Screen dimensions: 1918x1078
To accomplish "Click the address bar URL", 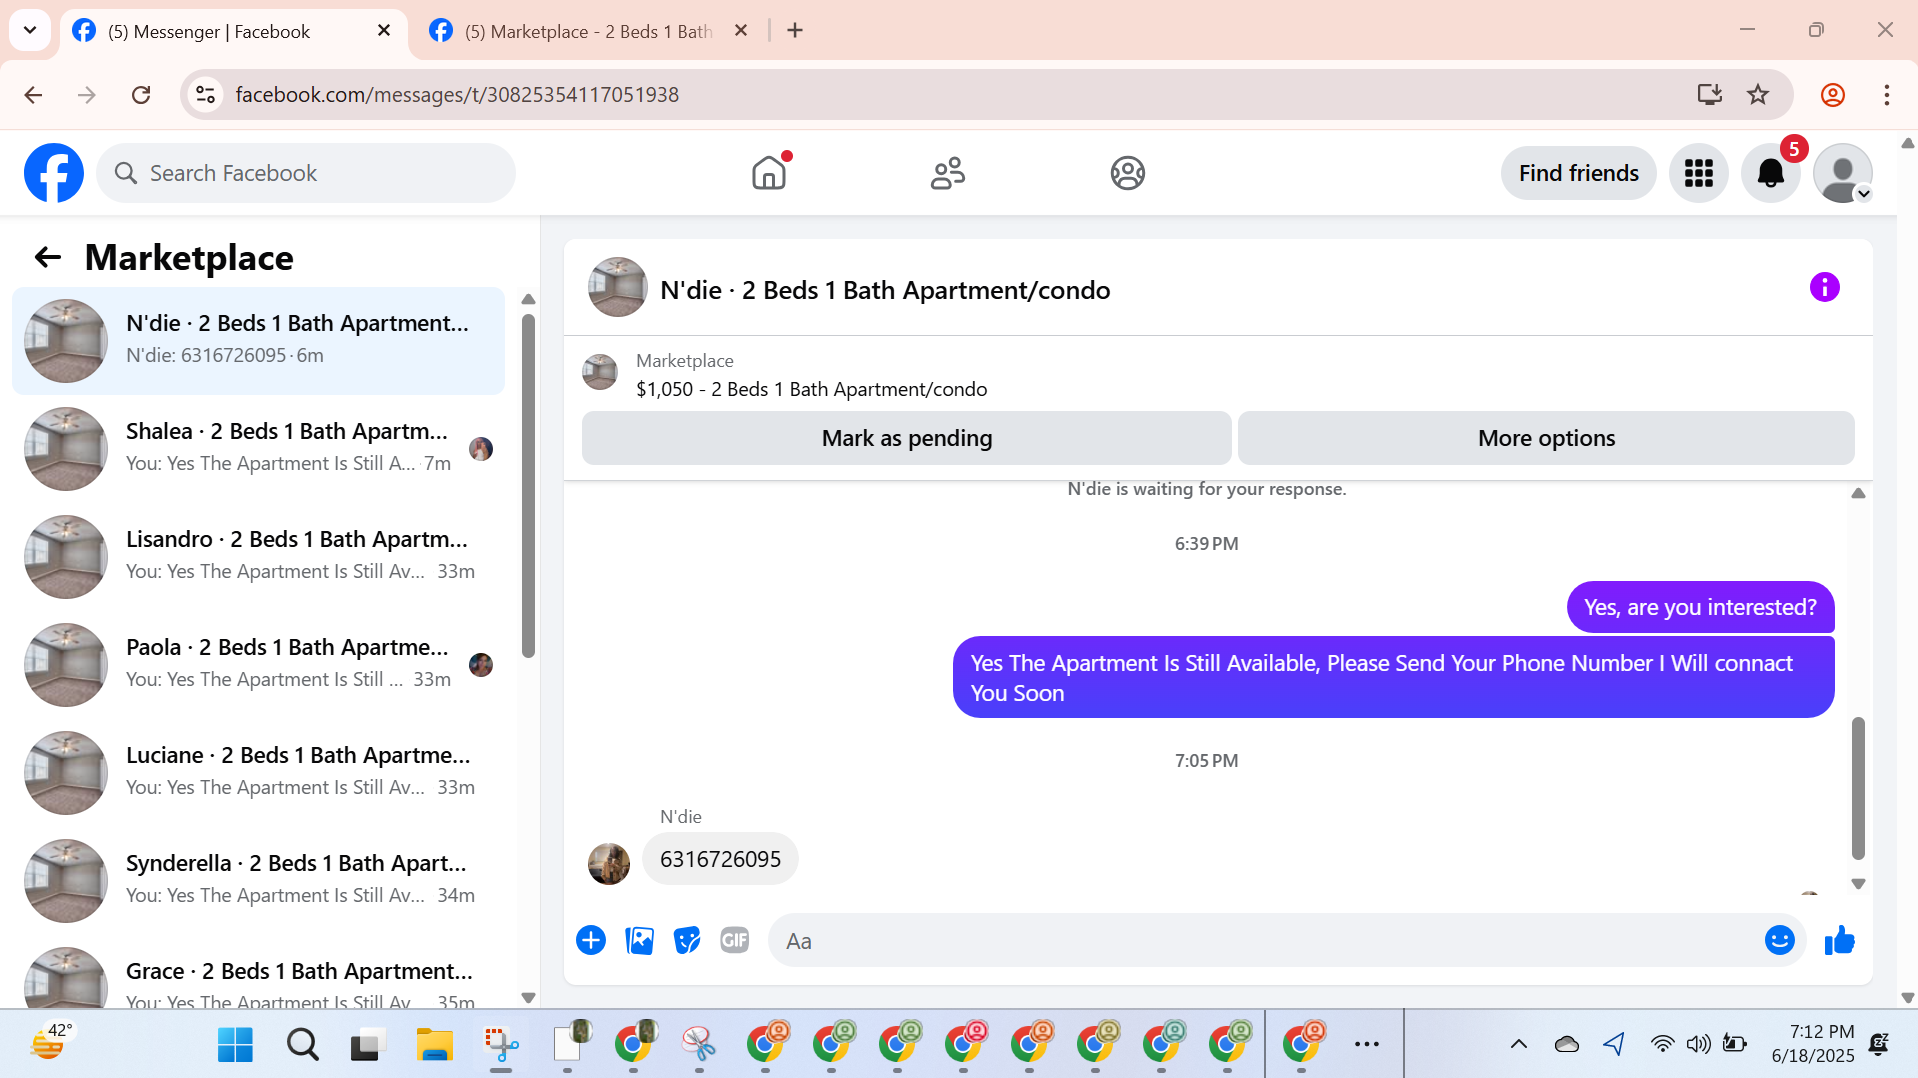I will (x=457, y=95).
